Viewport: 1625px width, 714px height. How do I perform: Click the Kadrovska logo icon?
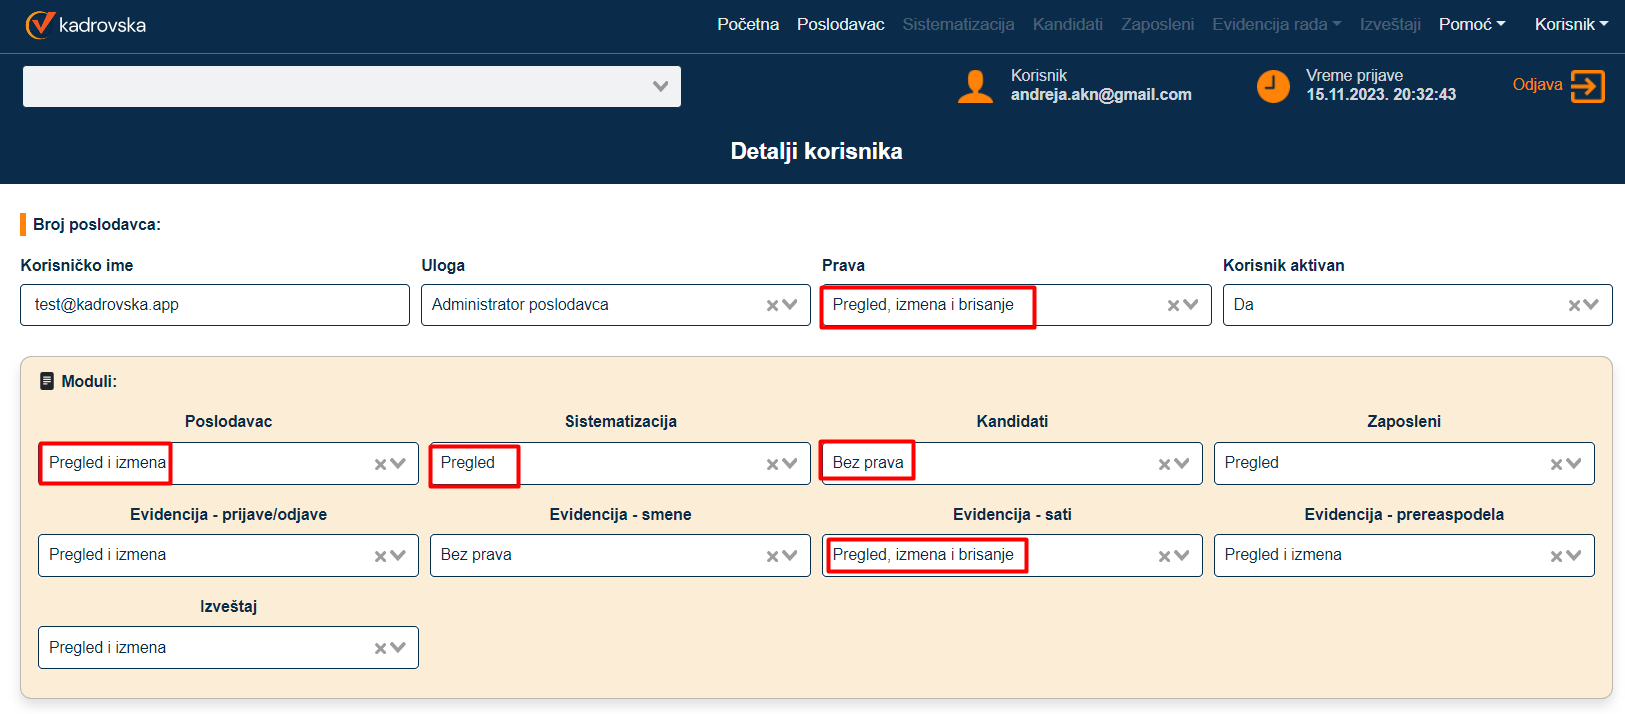click(40, 25)
